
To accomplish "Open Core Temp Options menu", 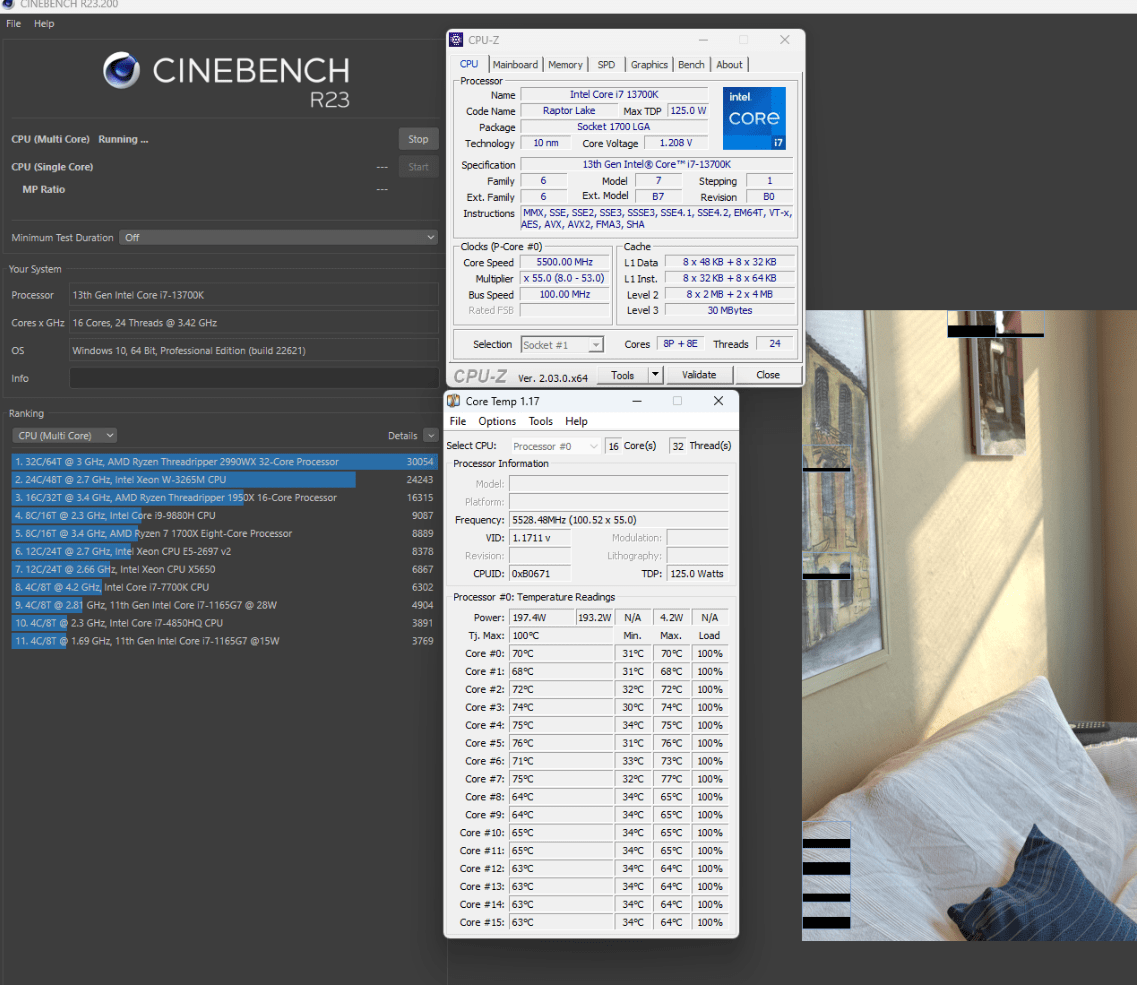I will pos(497,421).
